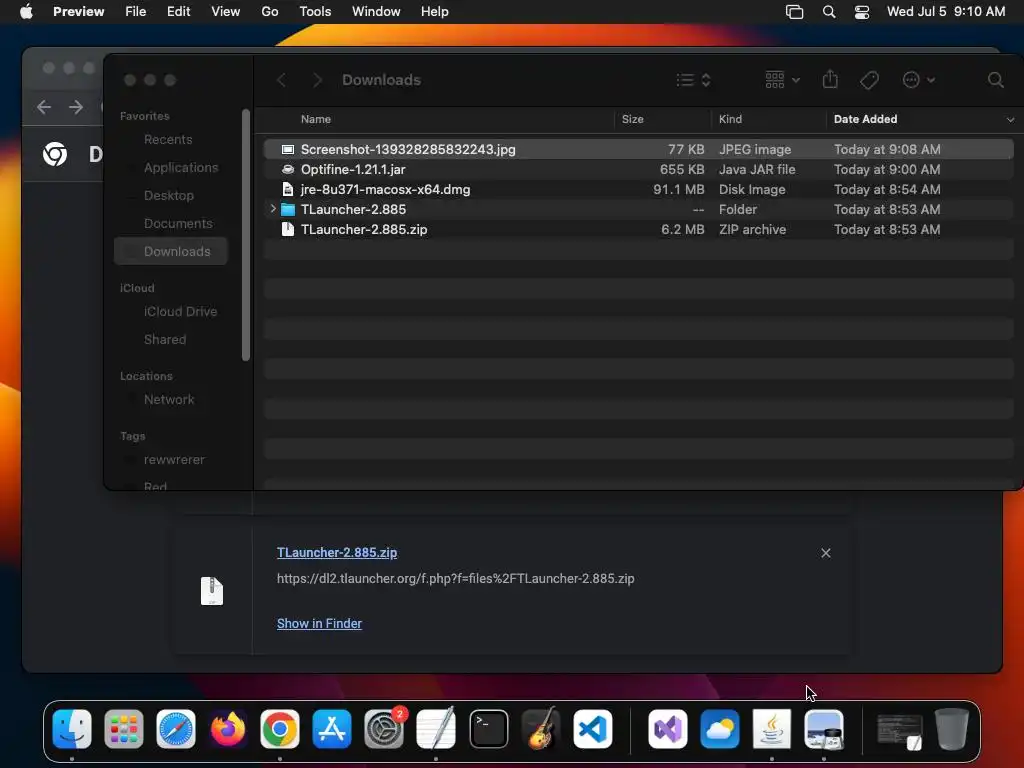The image size is (1024, 768).
Task: Open Google Chrome from the Dock
Action: [280, 728]
